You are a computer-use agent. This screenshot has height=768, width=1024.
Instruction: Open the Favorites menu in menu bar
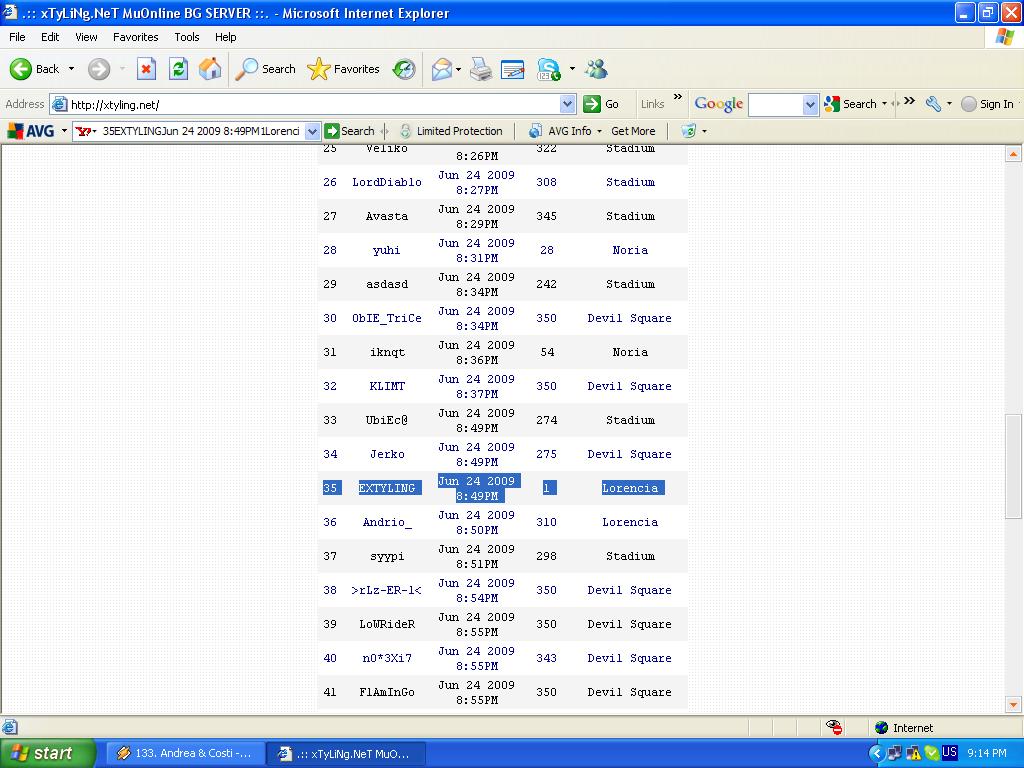coord(135,37)
